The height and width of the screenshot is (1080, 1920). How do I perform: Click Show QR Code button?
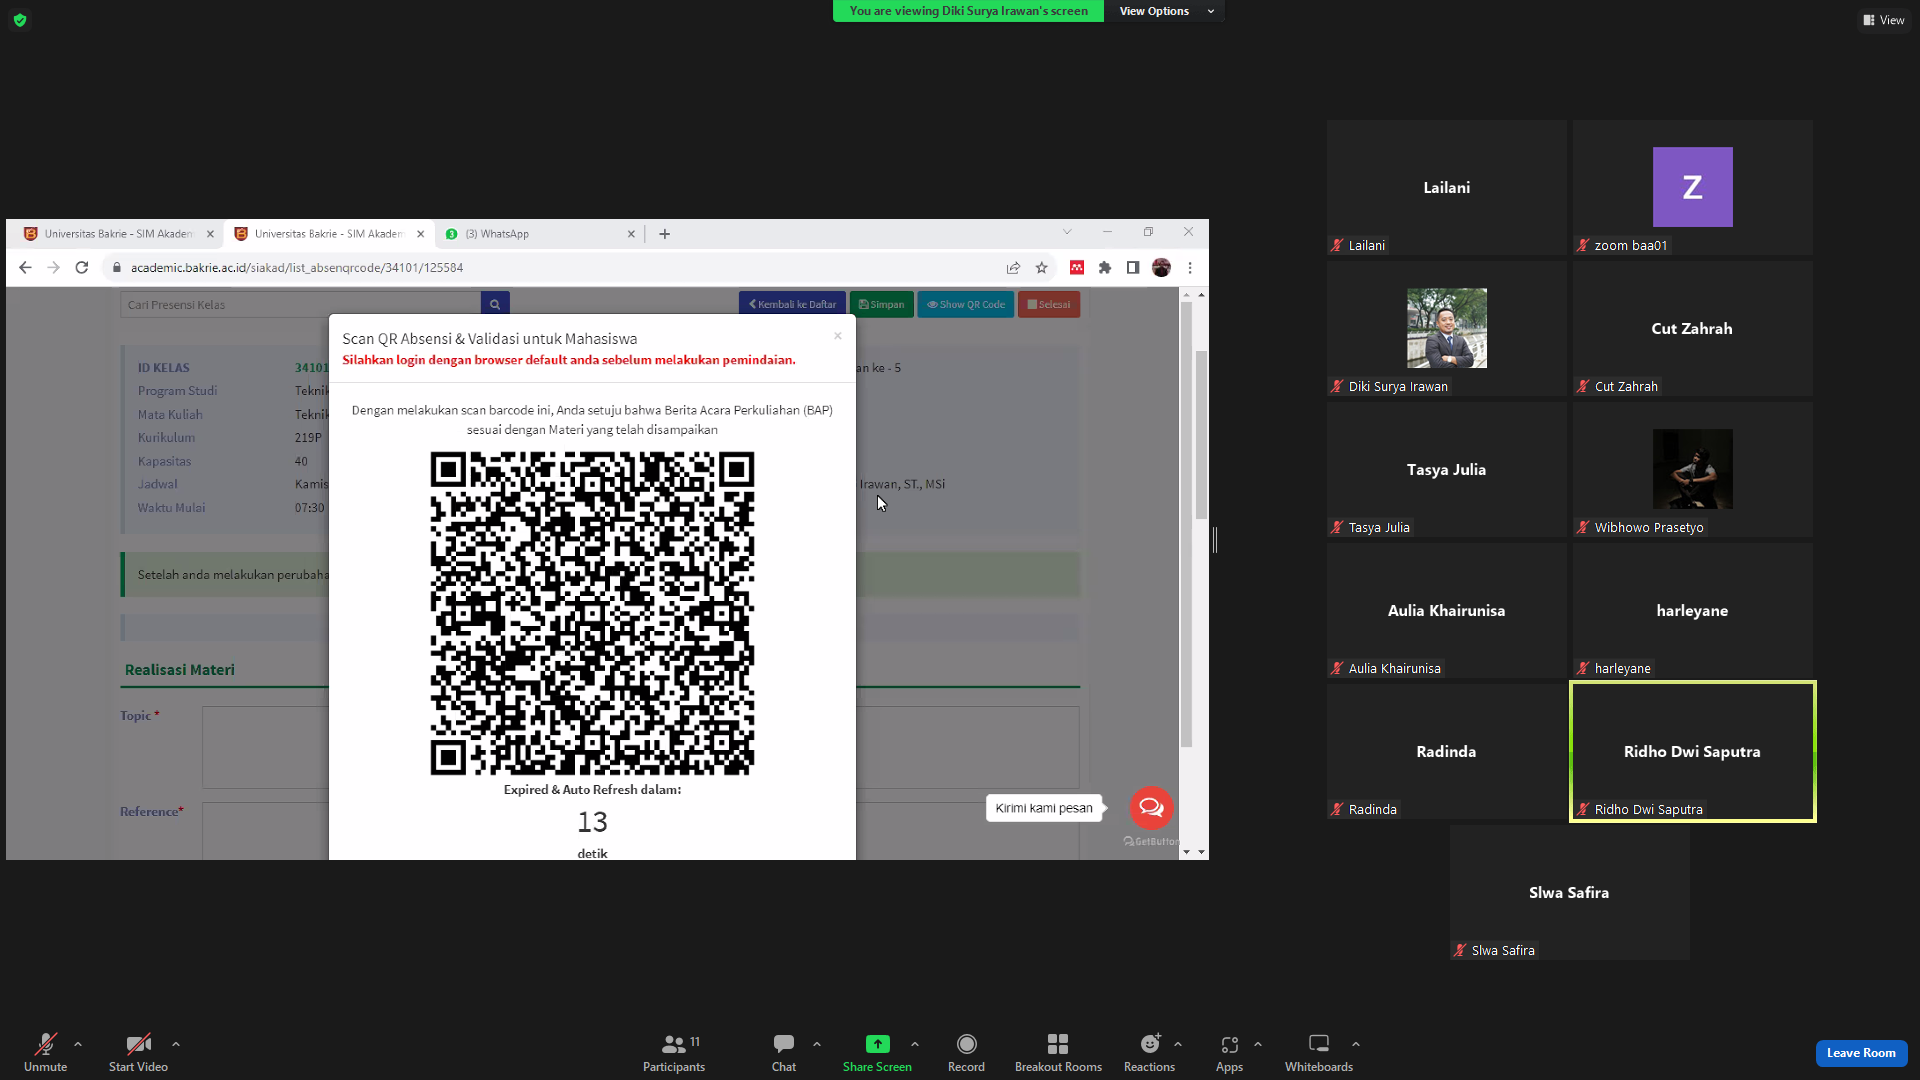(x=966, y=305)
